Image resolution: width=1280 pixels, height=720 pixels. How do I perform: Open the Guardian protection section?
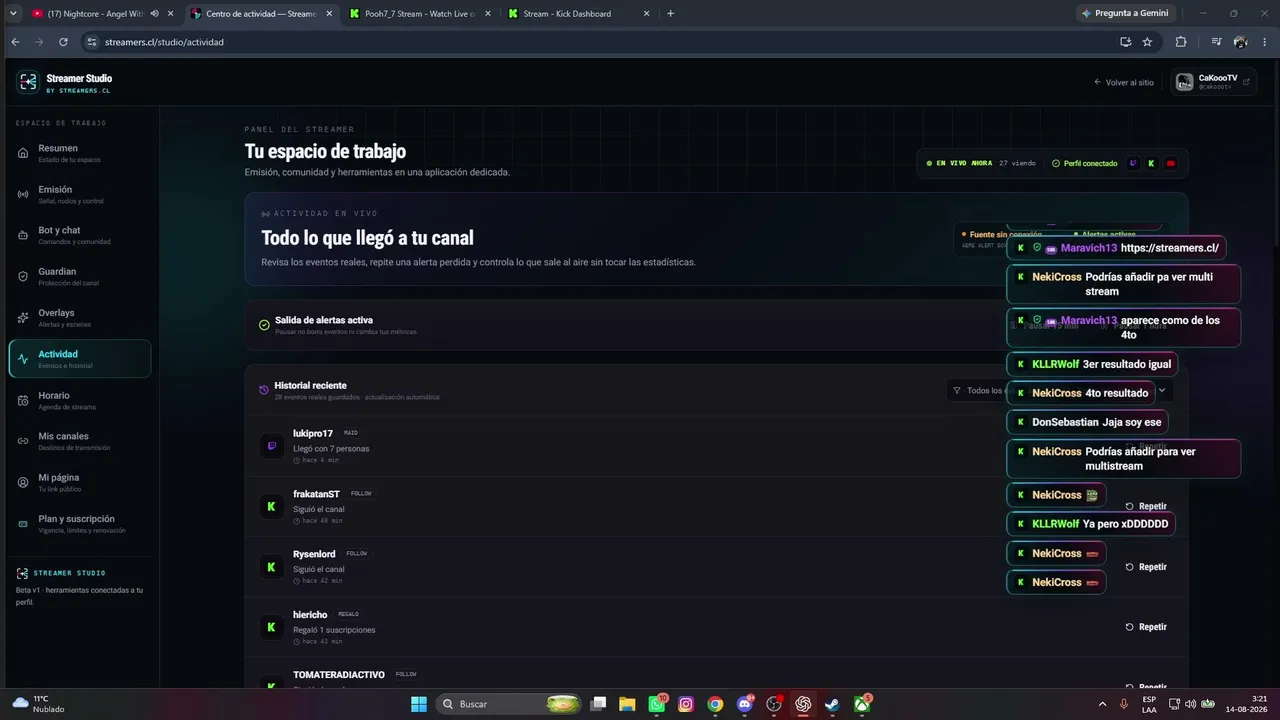coord(80,276)
